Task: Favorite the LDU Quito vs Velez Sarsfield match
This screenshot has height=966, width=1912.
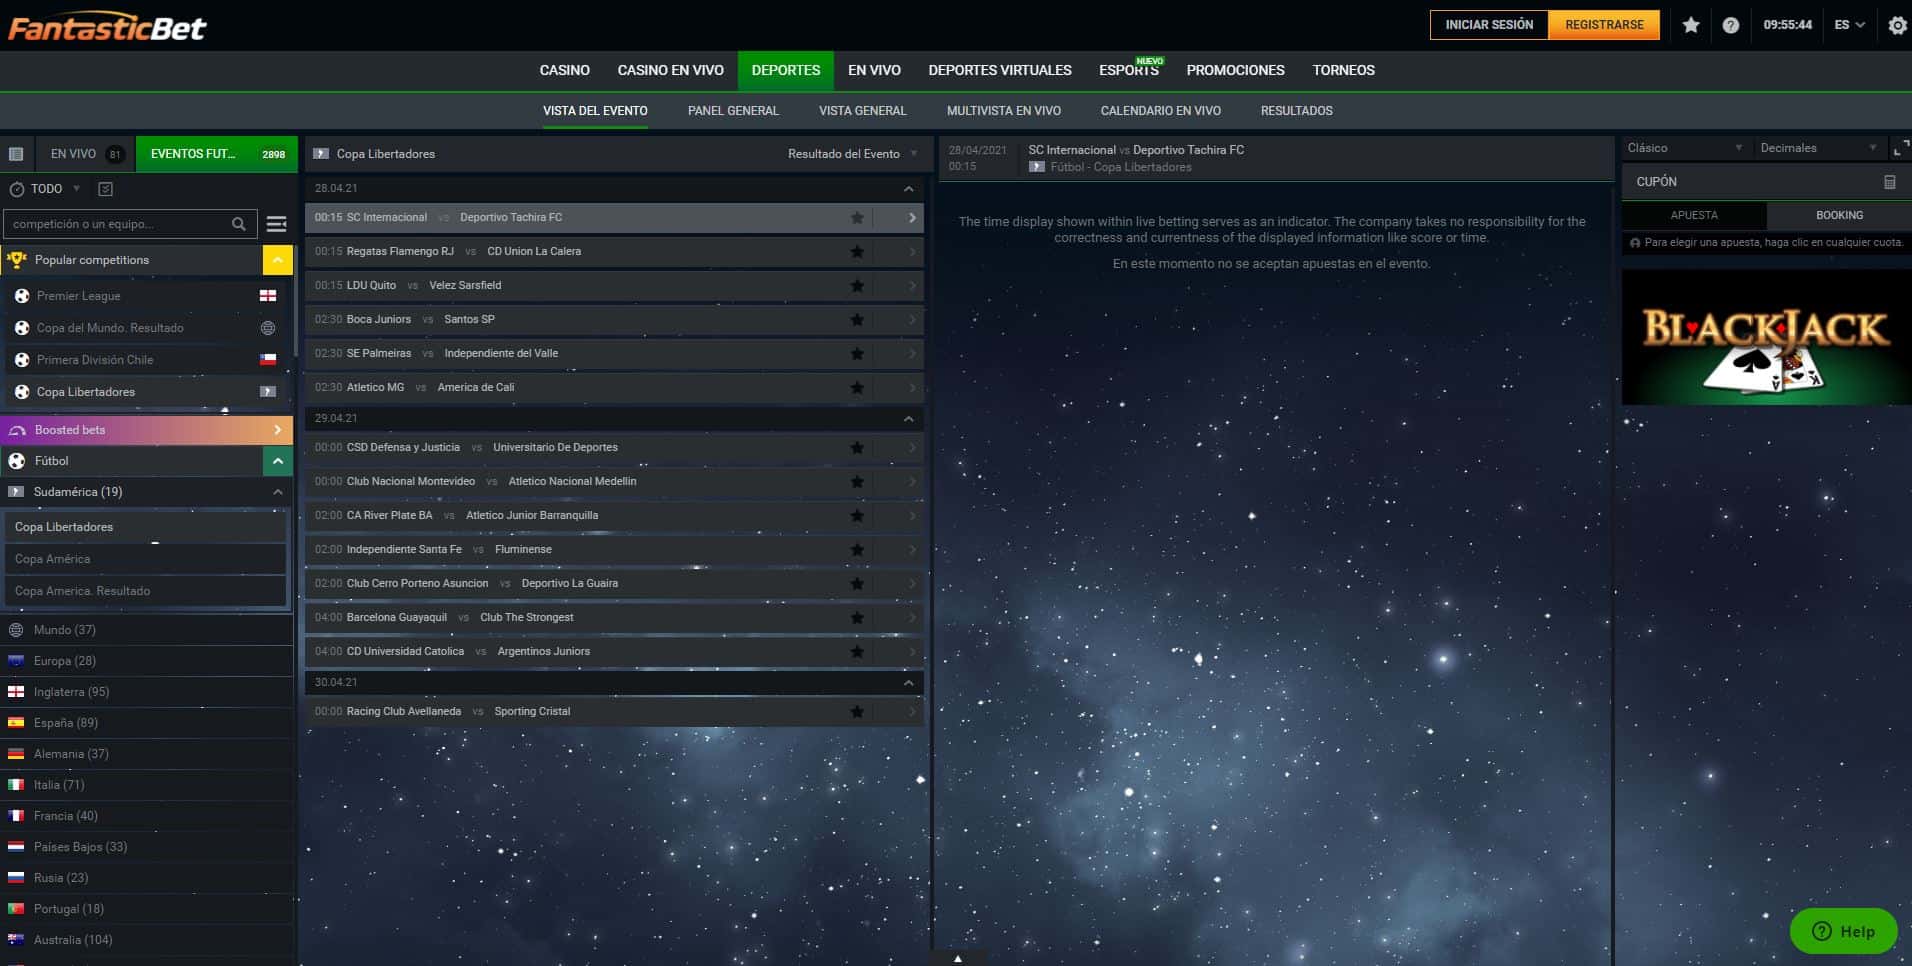Action: coord(857,286)
